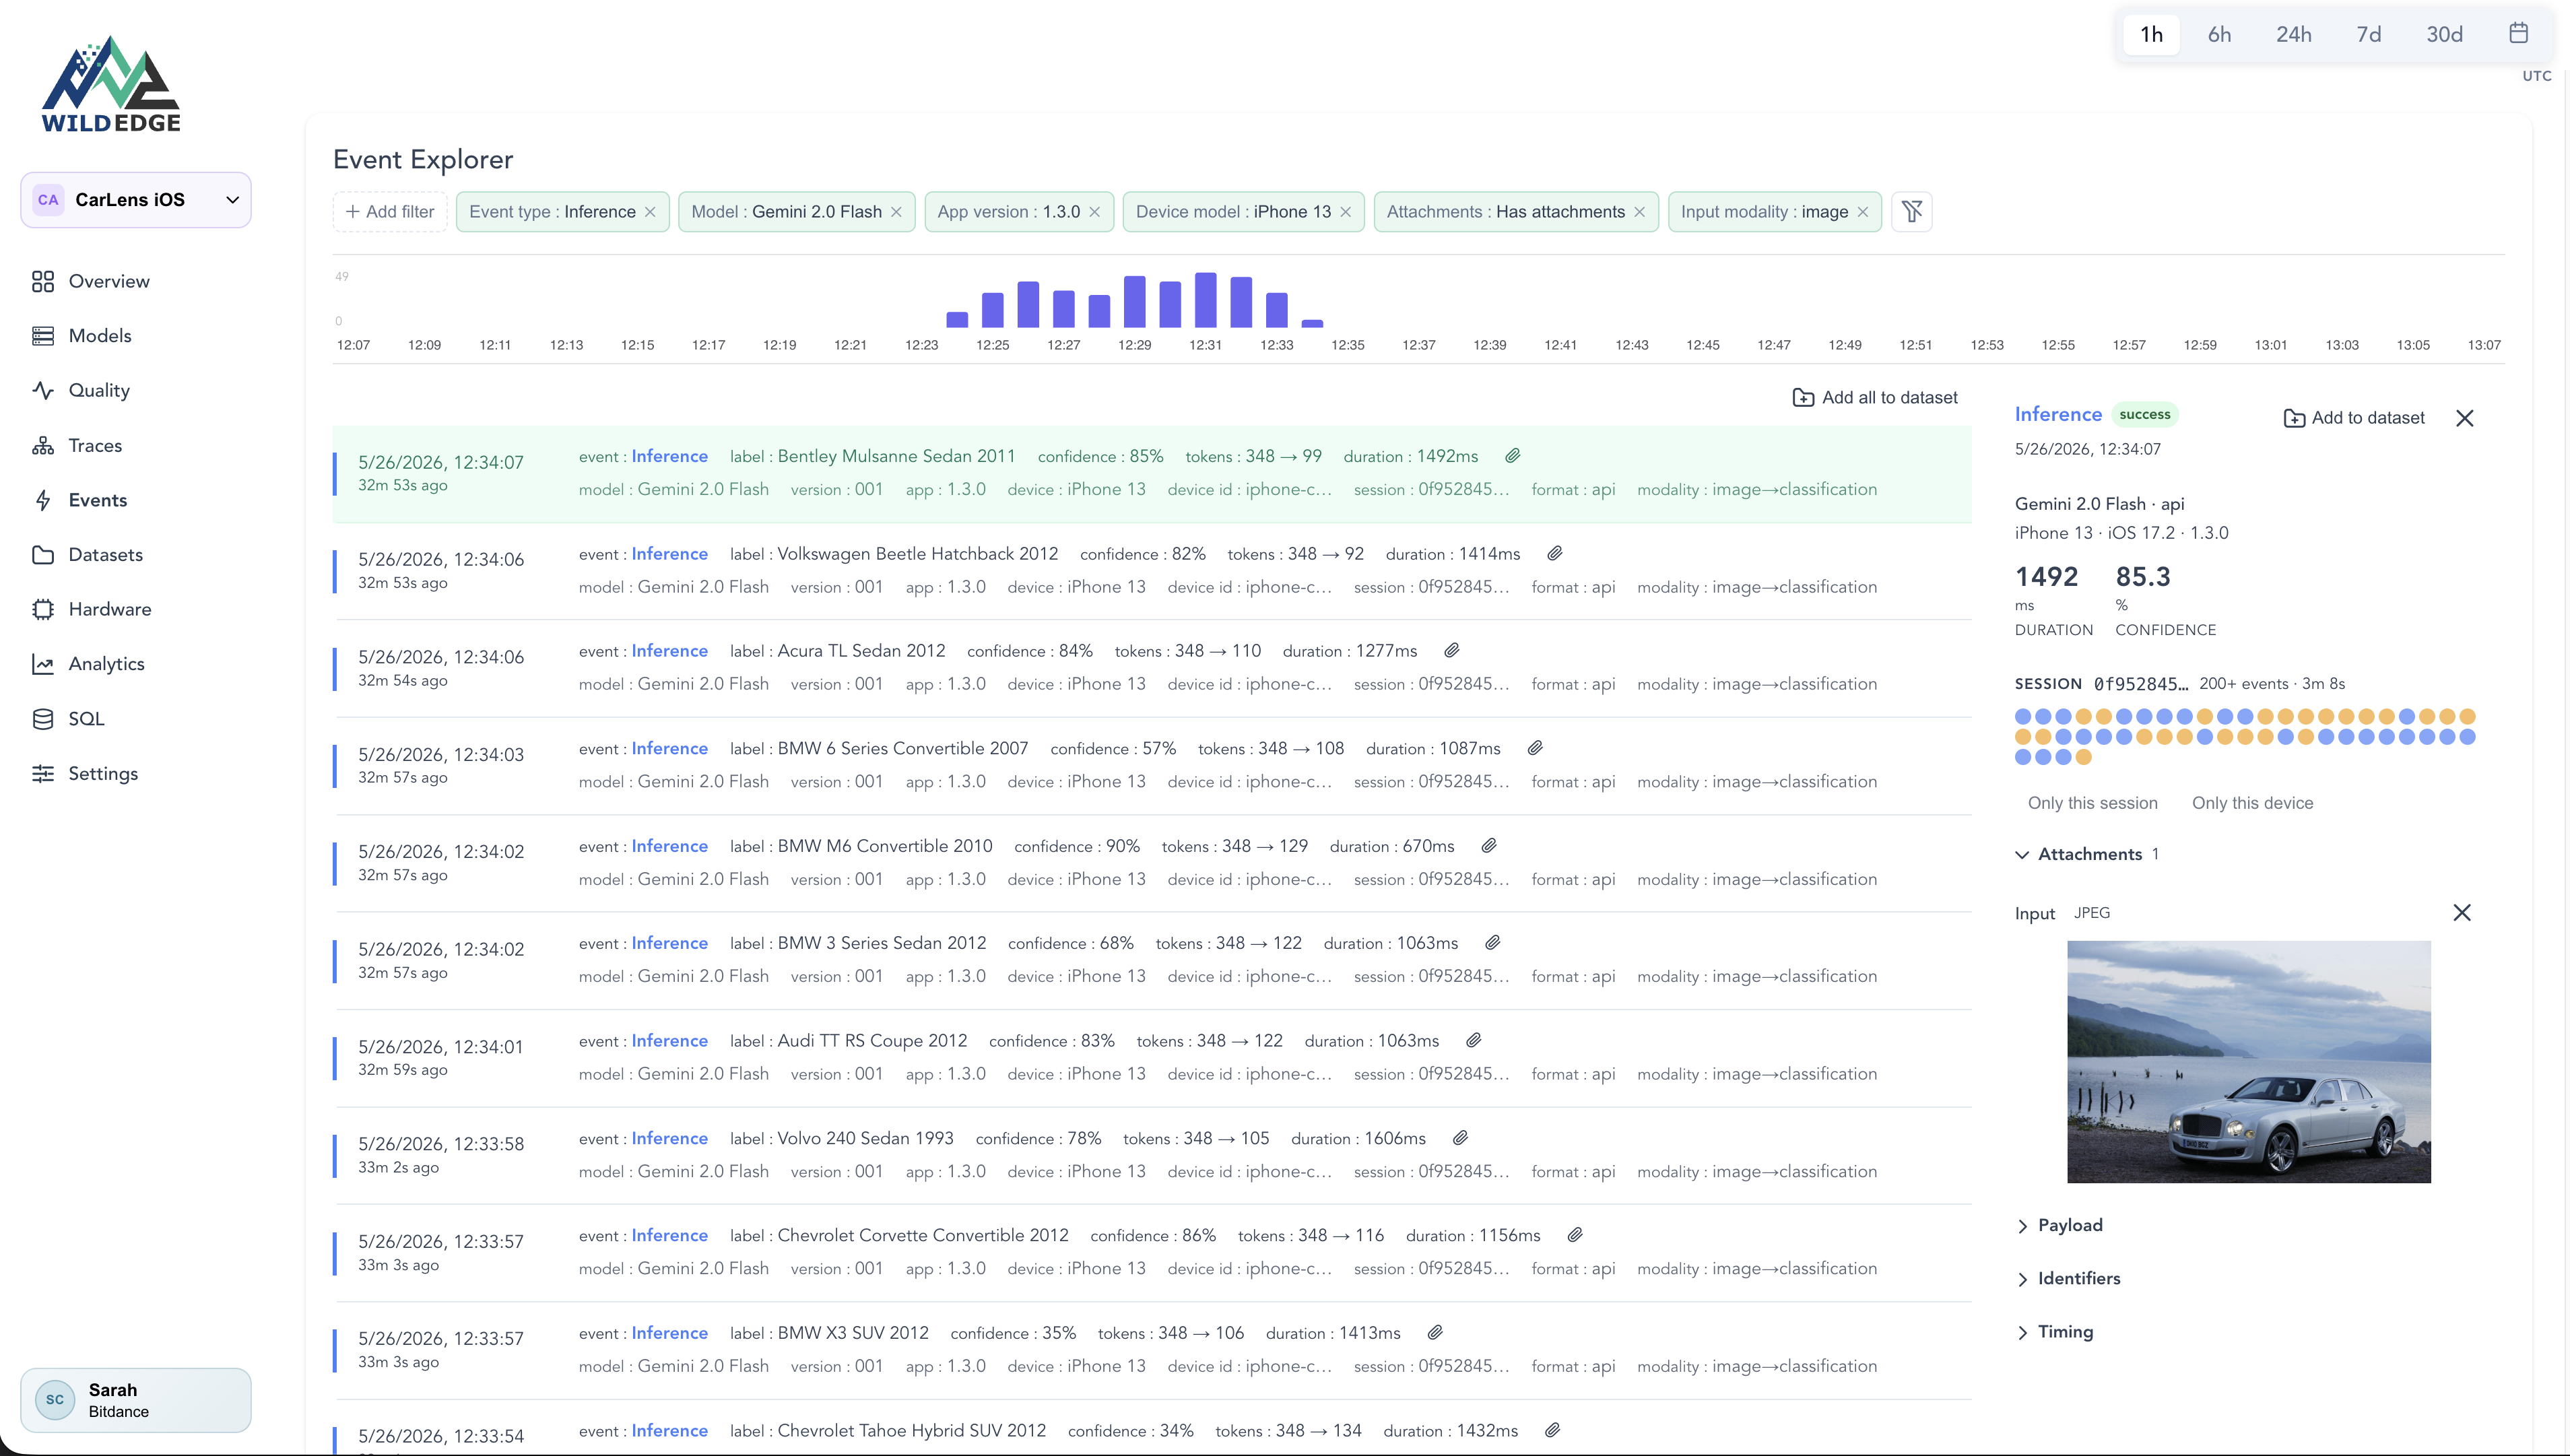Toggle the Only this session filter
The height and width of the screenshot is (1456, 2570).
2092,803
